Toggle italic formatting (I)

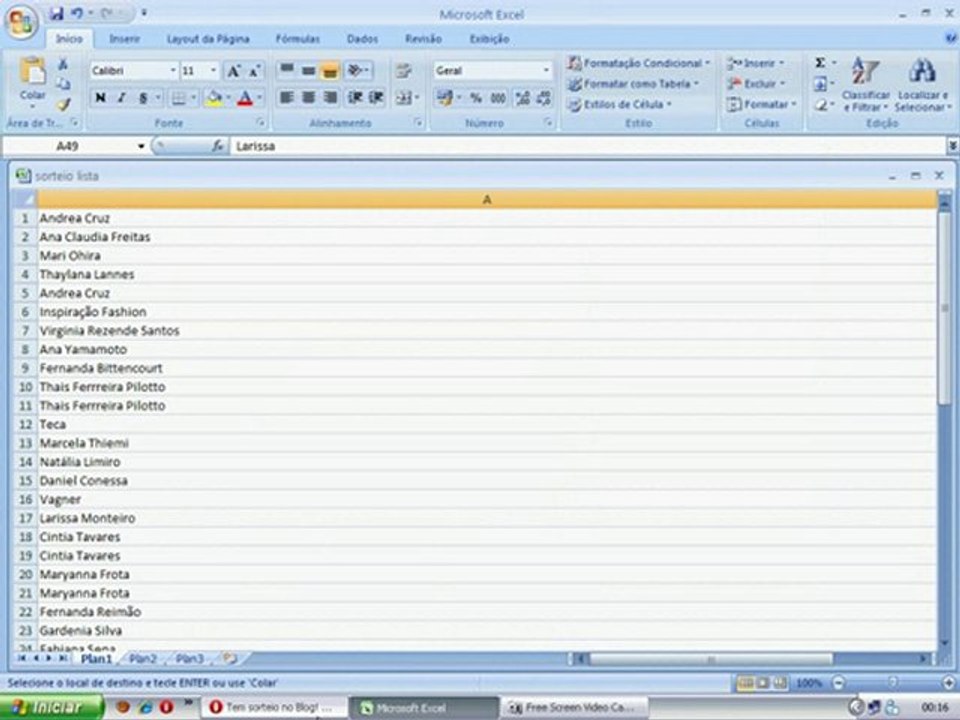pos(121,98)
